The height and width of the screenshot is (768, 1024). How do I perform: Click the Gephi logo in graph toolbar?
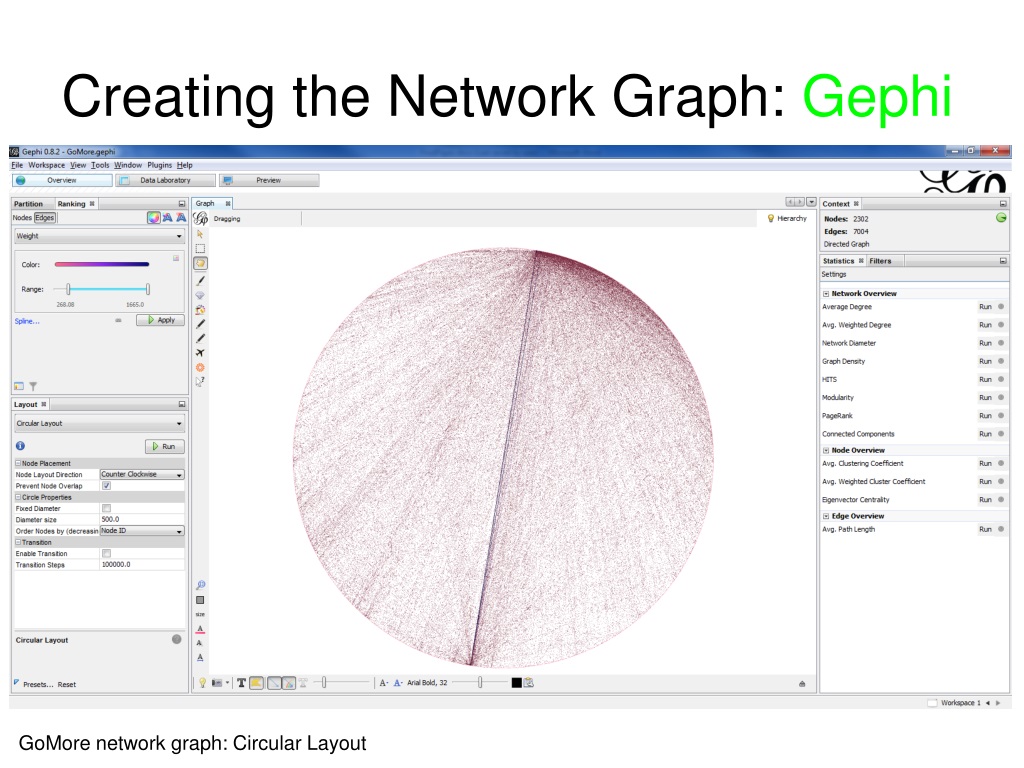201,218
